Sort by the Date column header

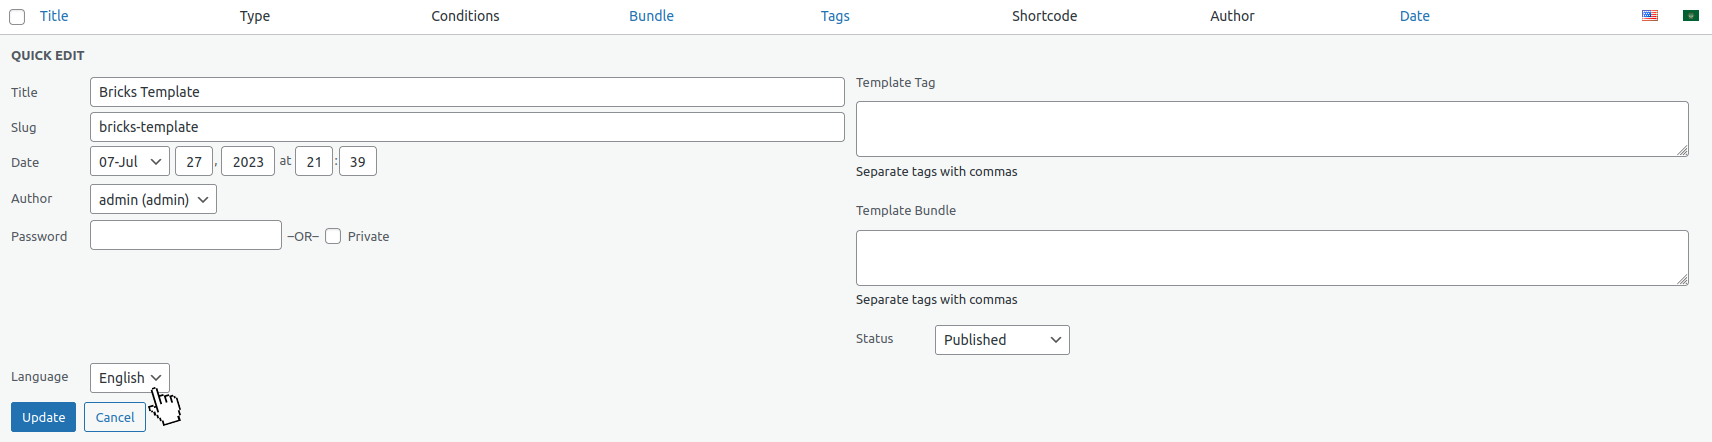tap(1414, 16)
